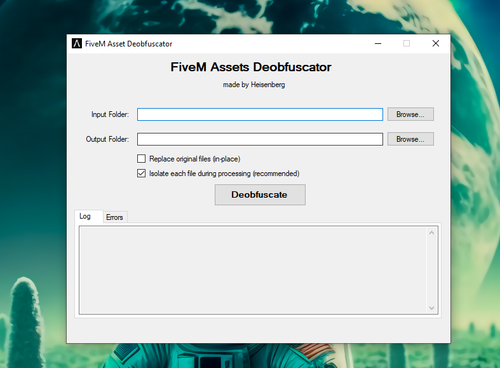Click the 'FiveM Assets Deobfuscator' heading
This screenshot has height=368, width=500.
tap(251, 67)
